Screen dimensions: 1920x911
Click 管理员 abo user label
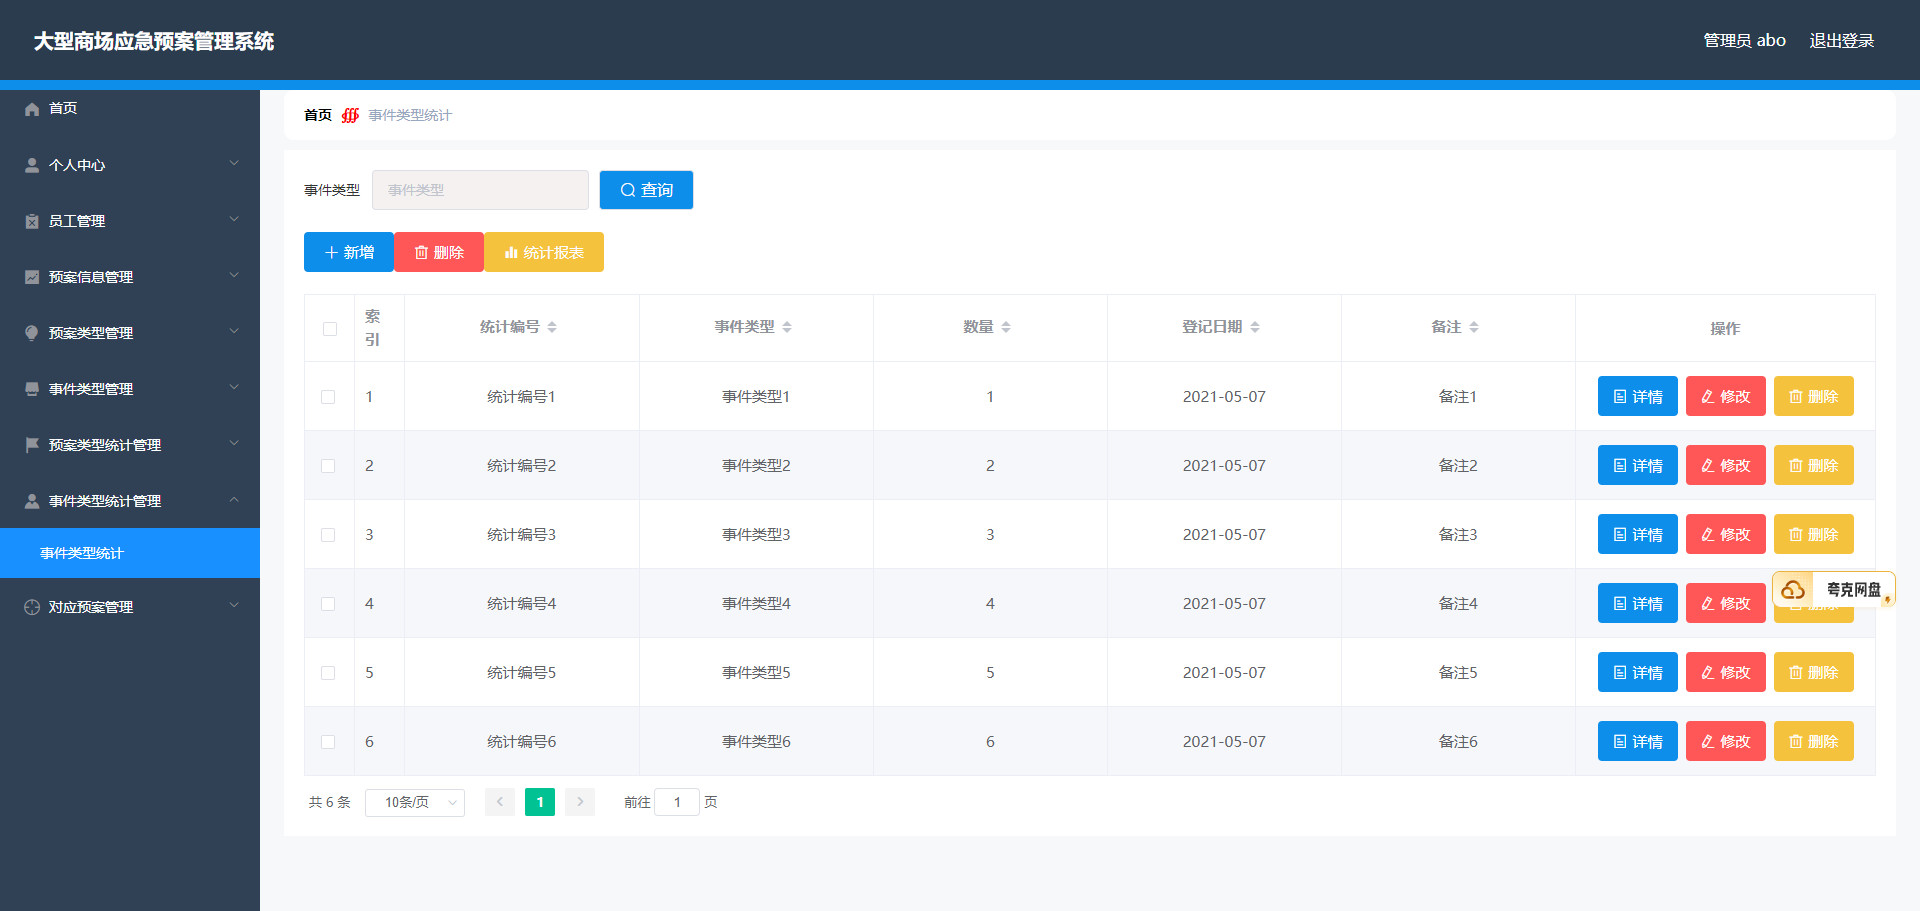click(x=1744, y=41)
